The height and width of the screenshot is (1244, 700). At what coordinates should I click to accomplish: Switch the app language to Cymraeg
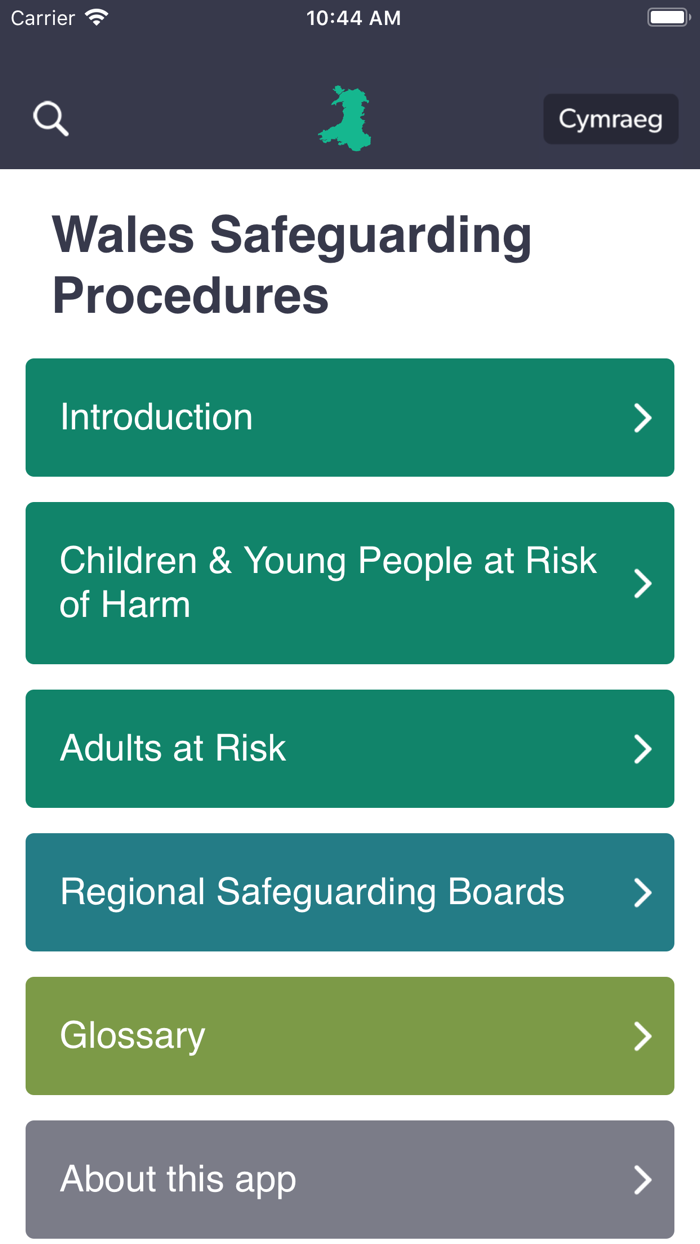pos(610,118)
